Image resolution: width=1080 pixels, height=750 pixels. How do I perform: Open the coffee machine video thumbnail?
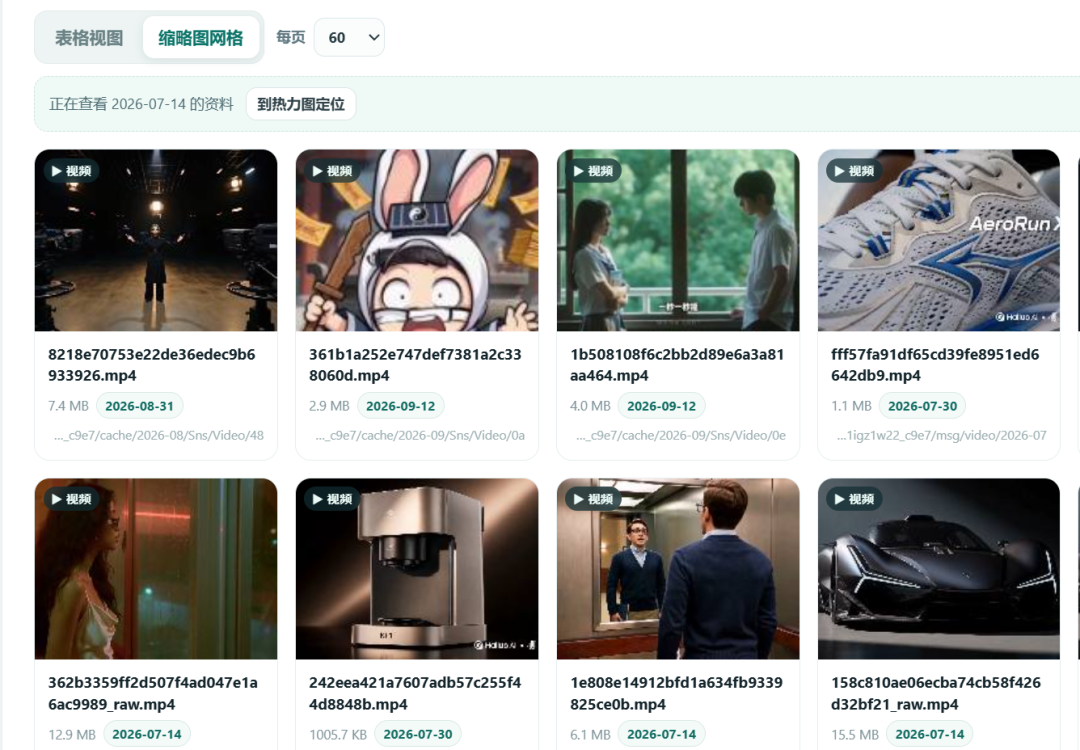tap(417, 569)
